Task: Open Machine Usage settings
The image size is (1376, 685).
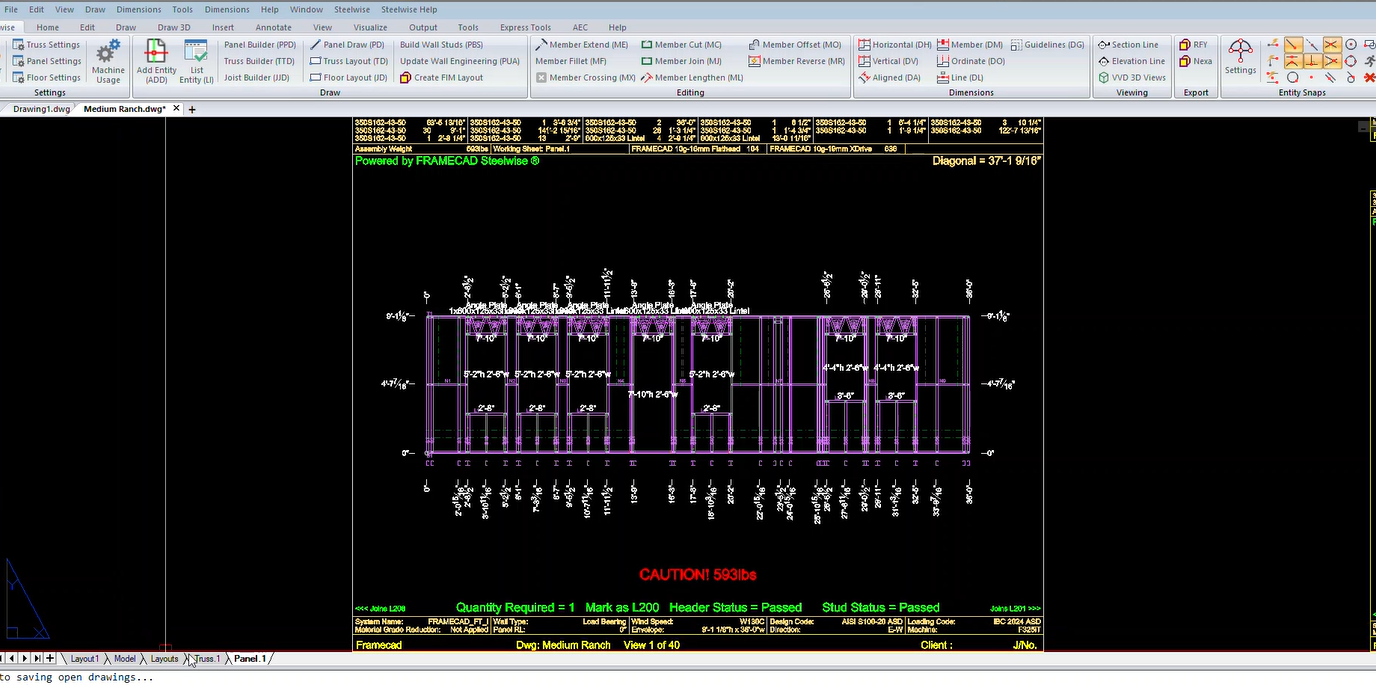Action: 107,60
